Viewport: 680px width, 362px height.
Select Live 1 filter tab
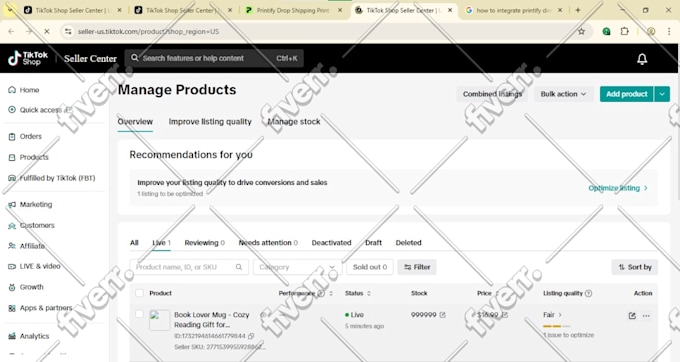pyautogui.click(x=161, y=243)
